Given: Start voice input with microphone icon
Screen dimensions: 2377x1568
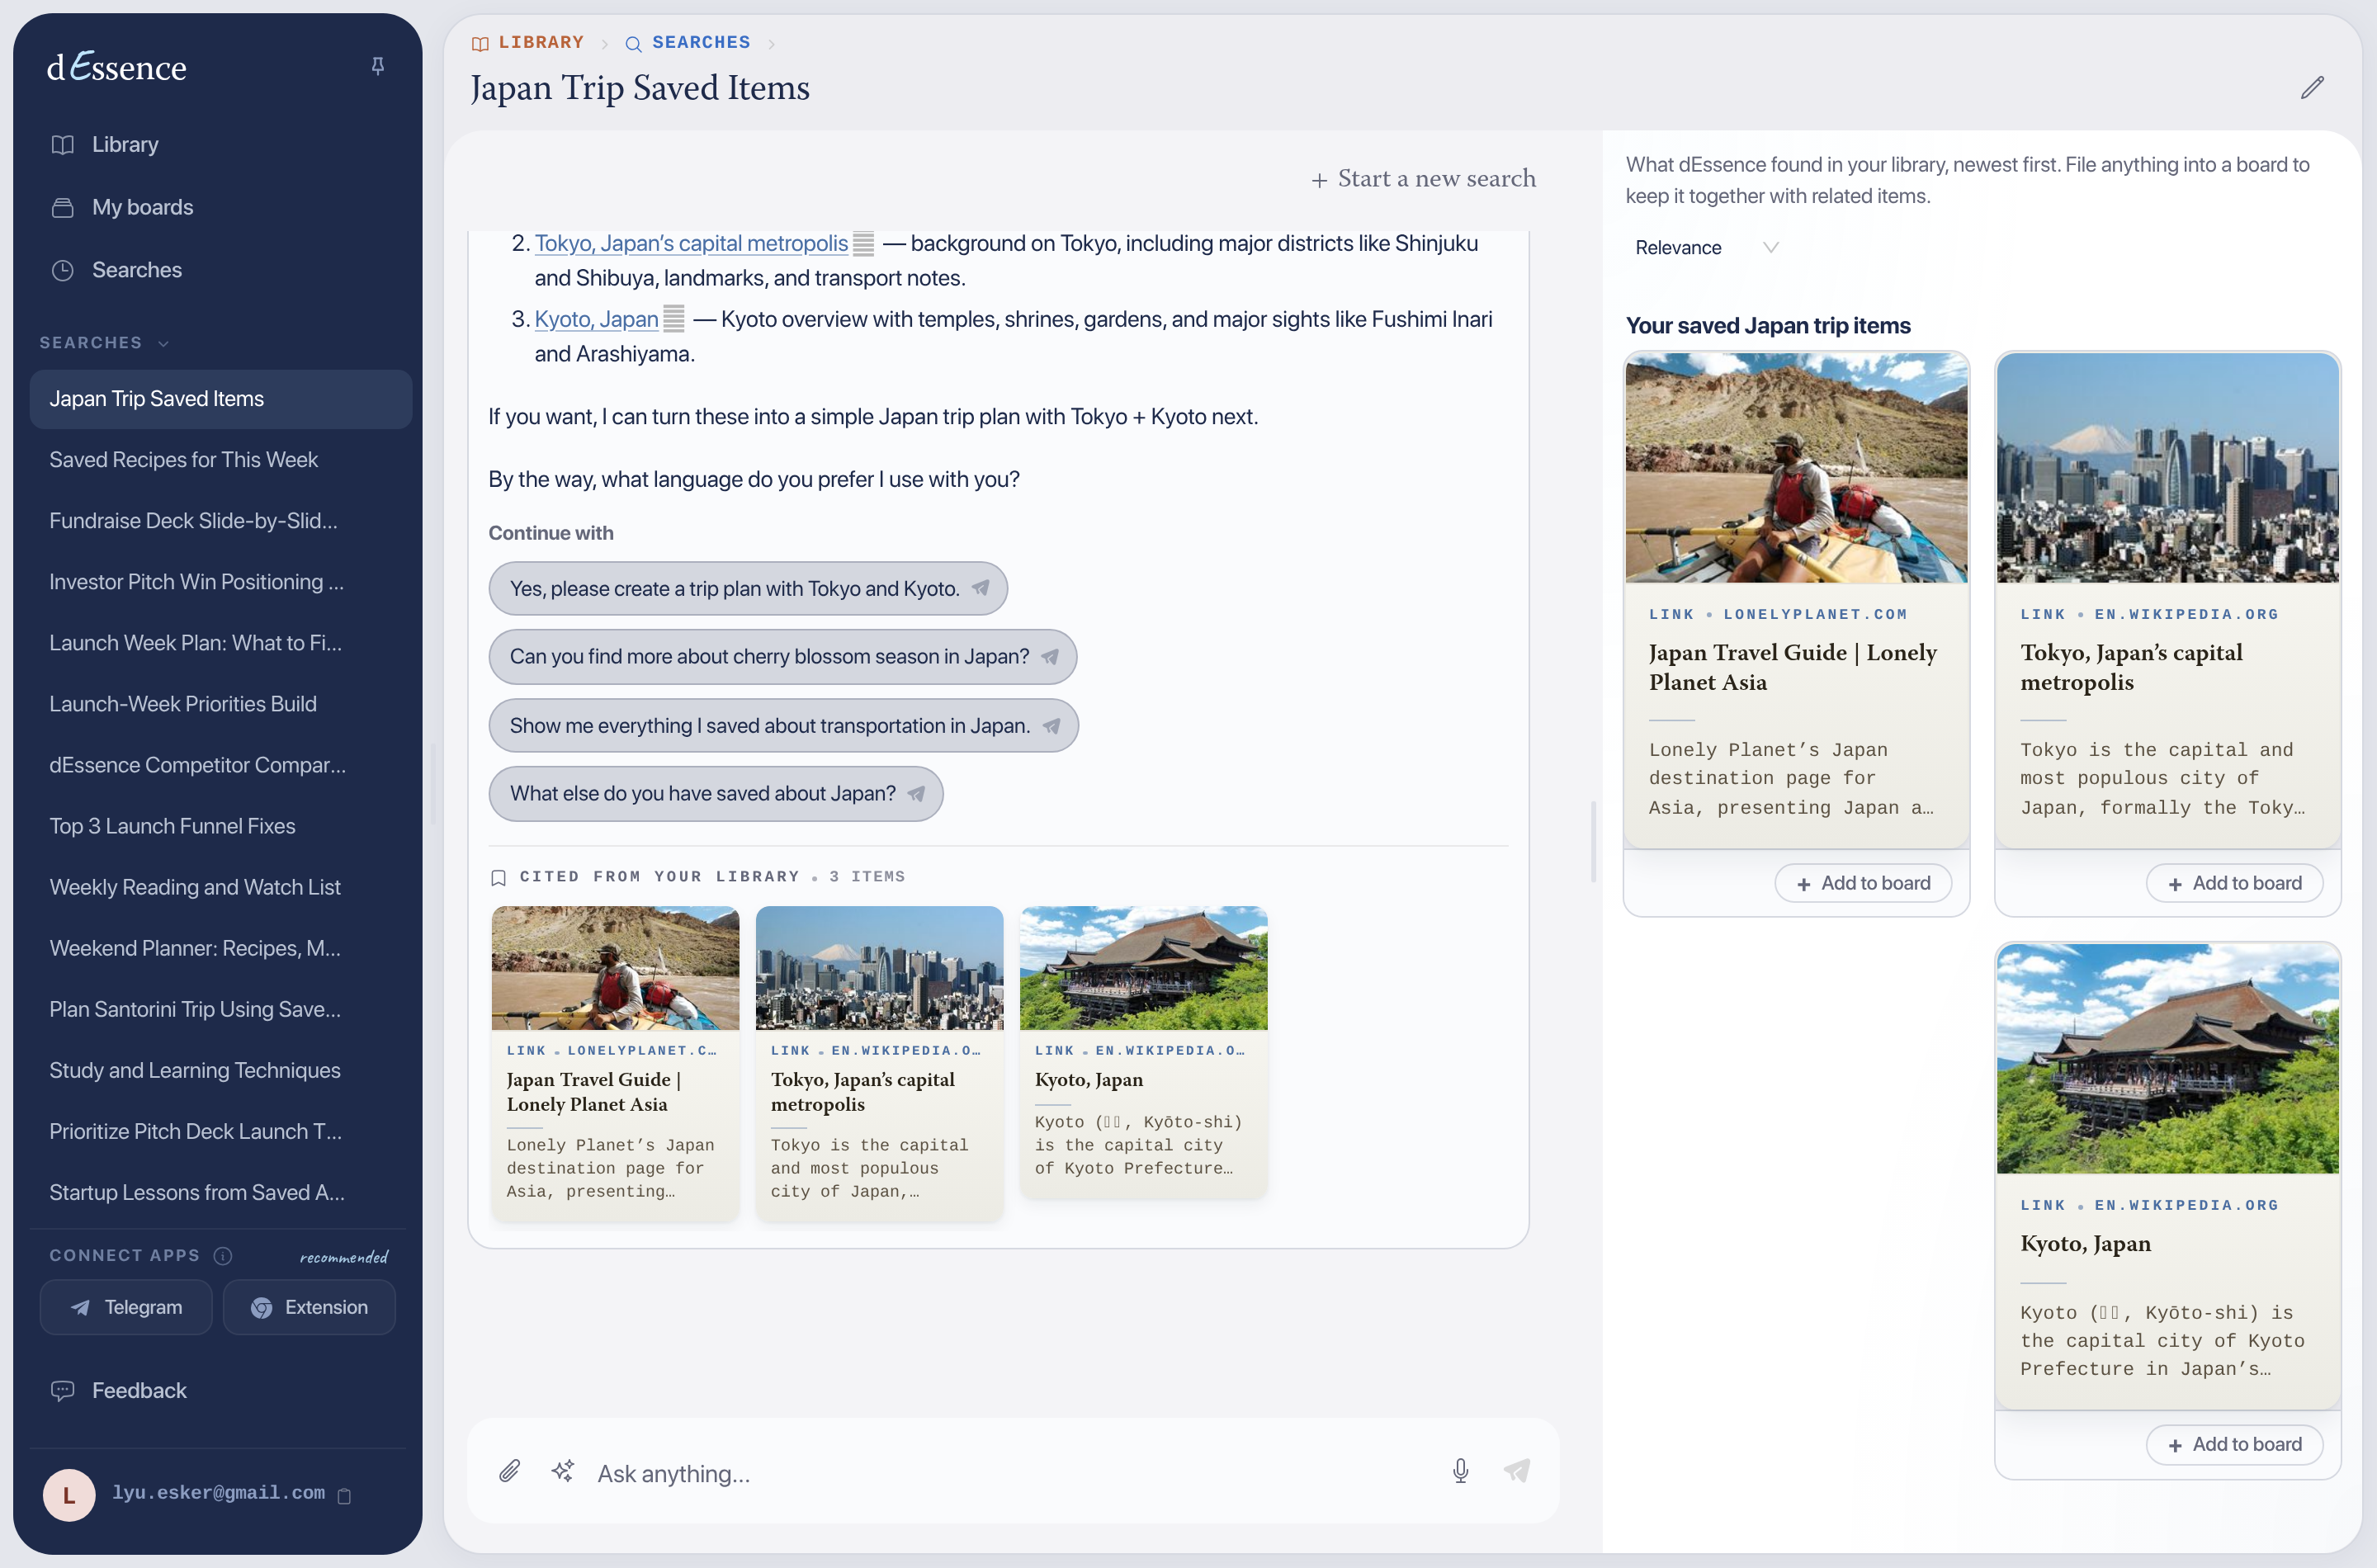Looking at the screenshot, I should (1460, 1471).
